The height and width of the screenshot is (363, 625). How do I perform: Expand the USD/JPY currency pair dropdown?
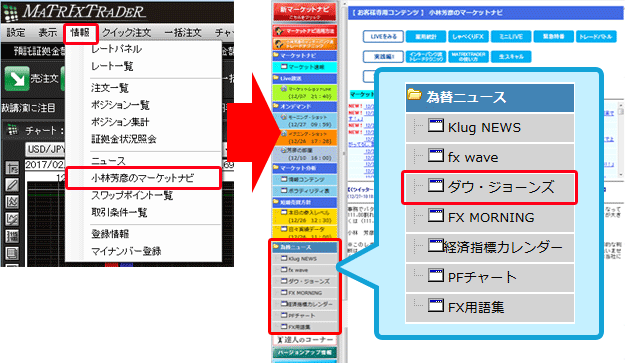[45, 149]
